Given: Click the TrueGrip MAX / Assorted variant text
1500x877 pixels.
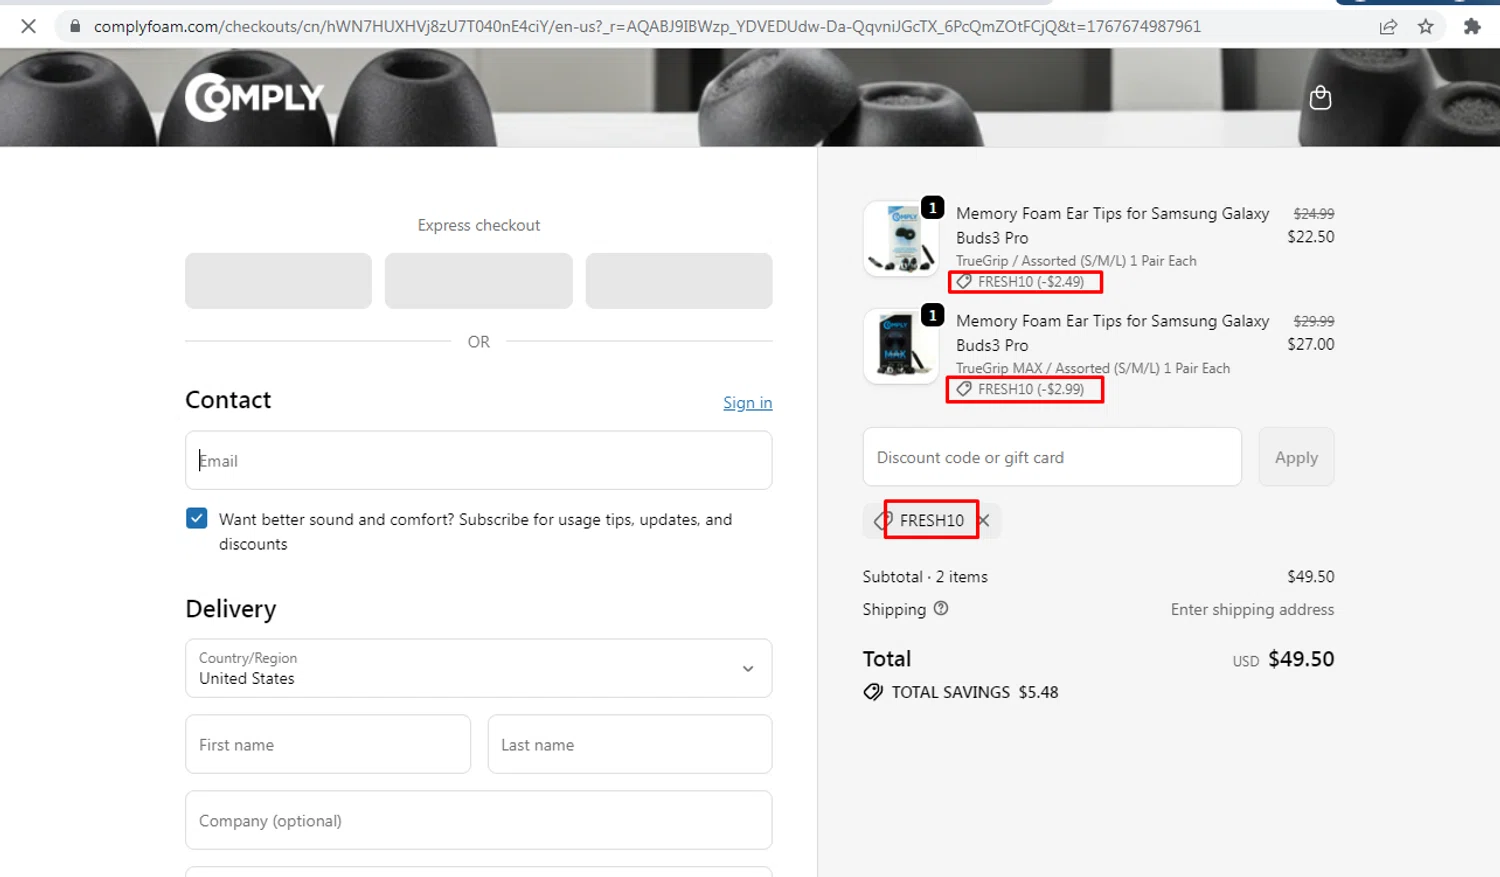Looking at the screenshot, I should (1093, 368).
